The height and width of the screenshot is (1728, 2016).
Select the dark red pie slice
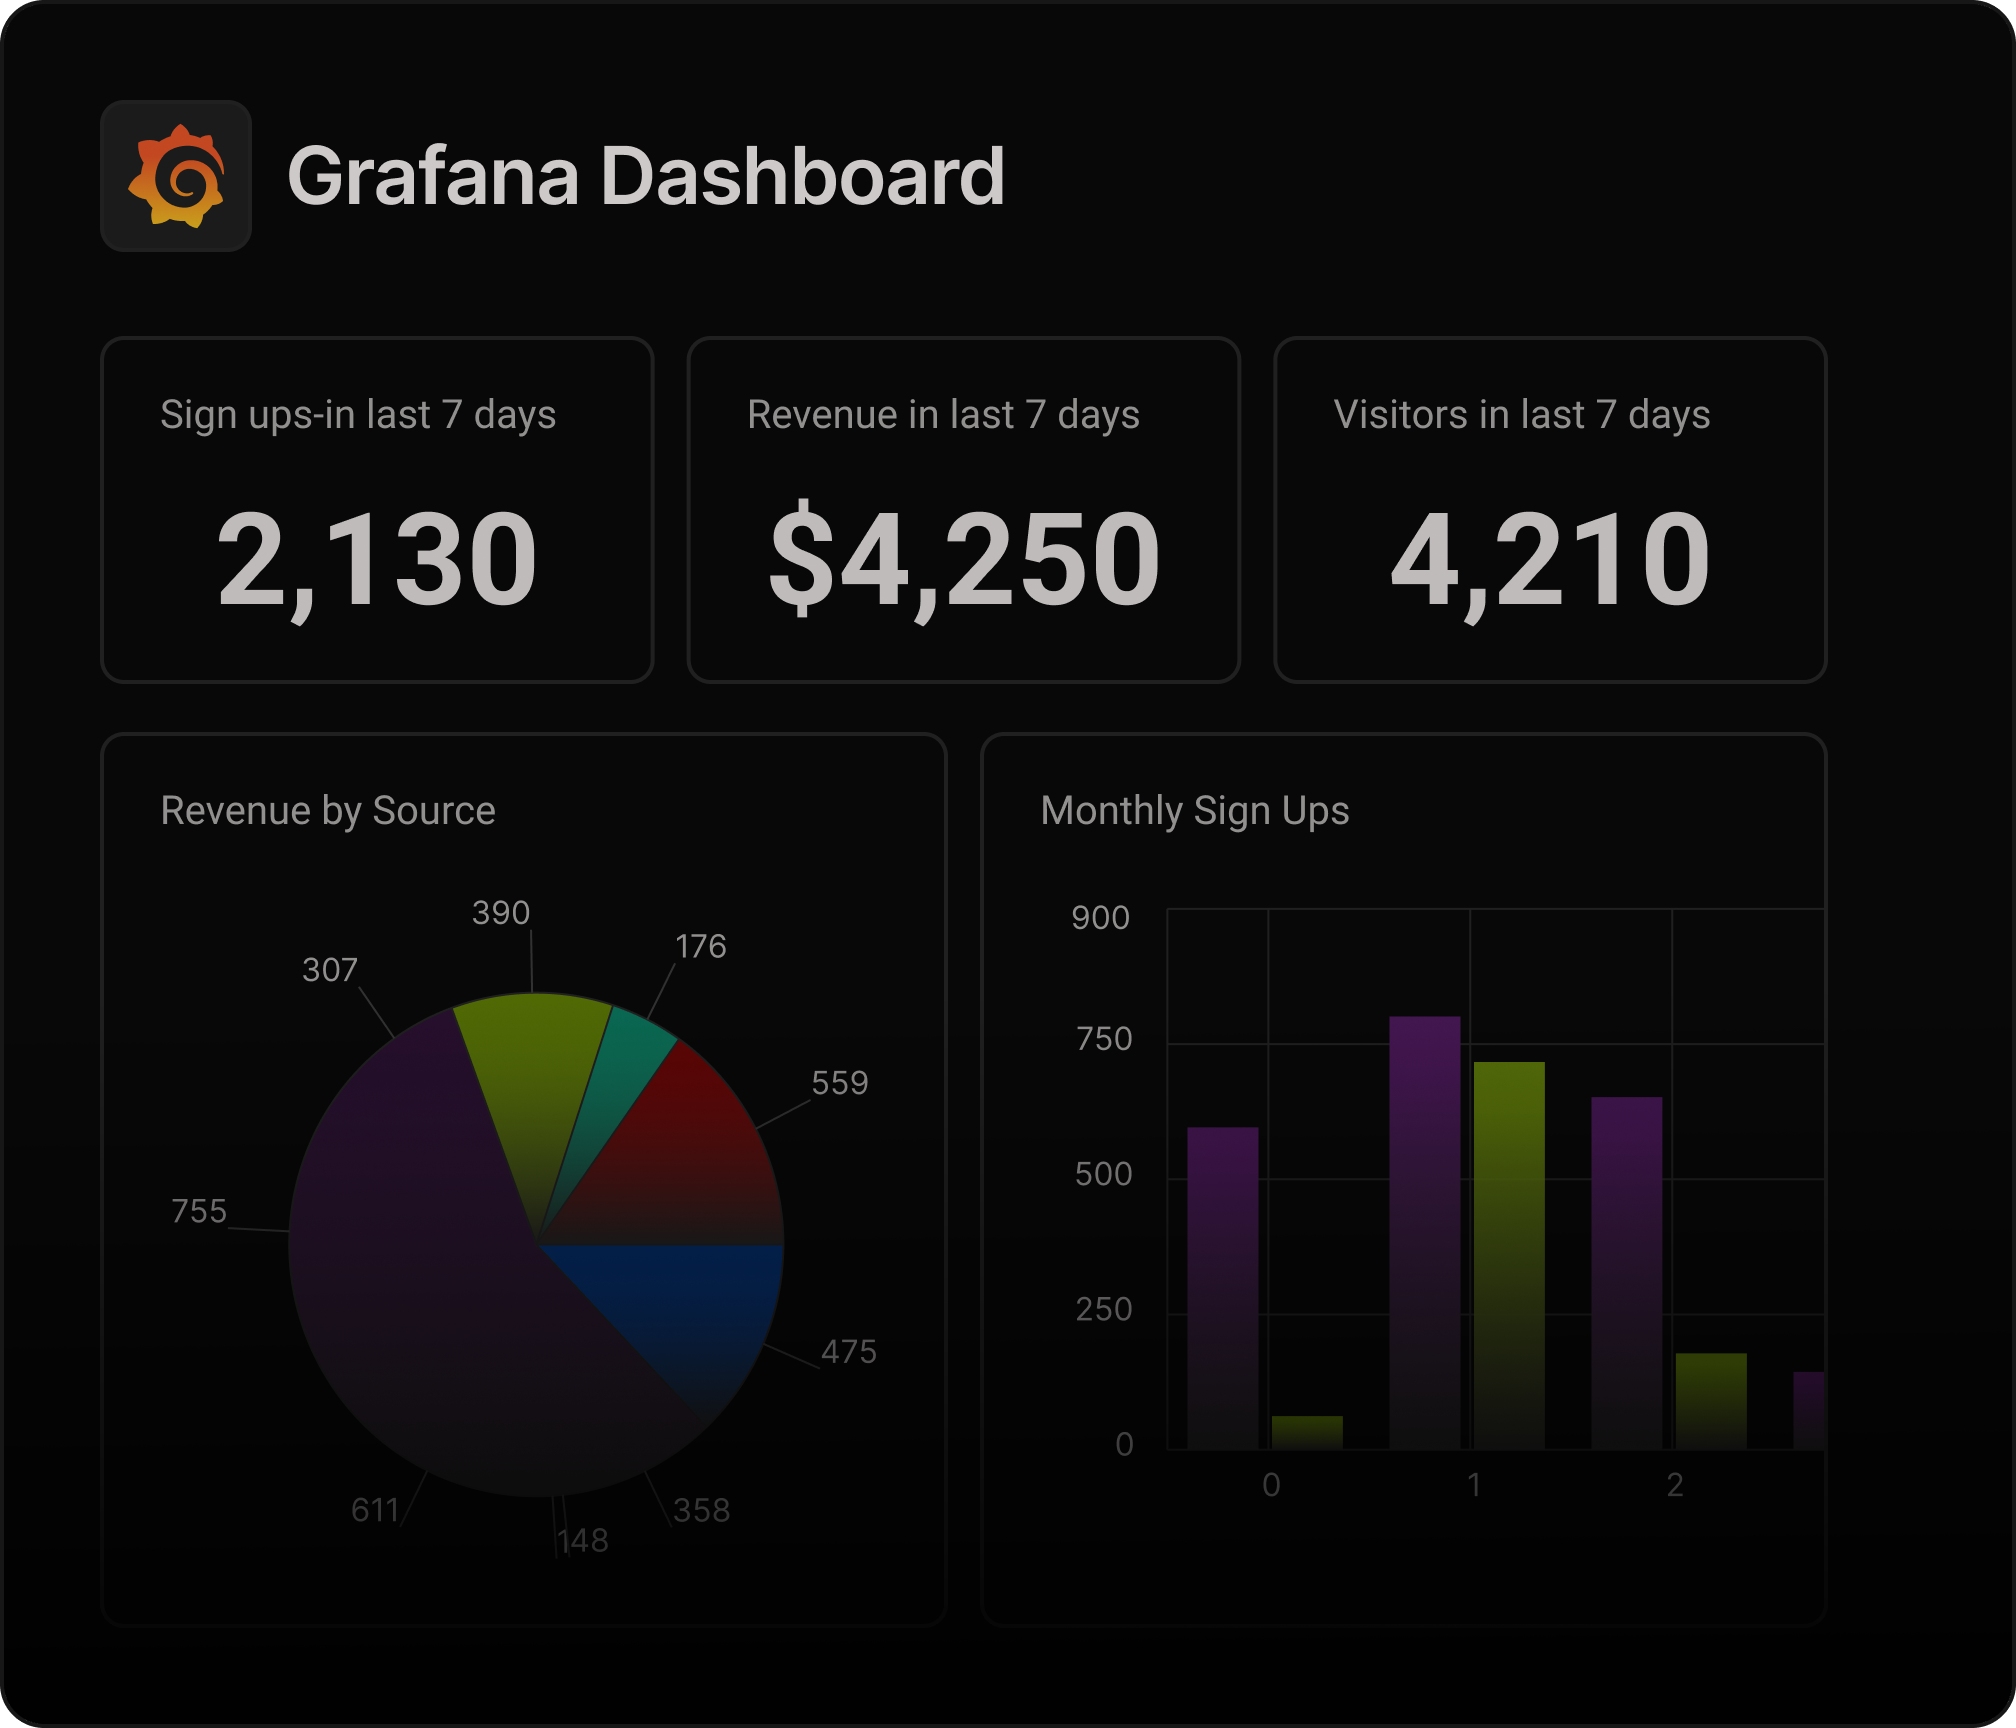pyautogui.click(x=690, y=1150)
